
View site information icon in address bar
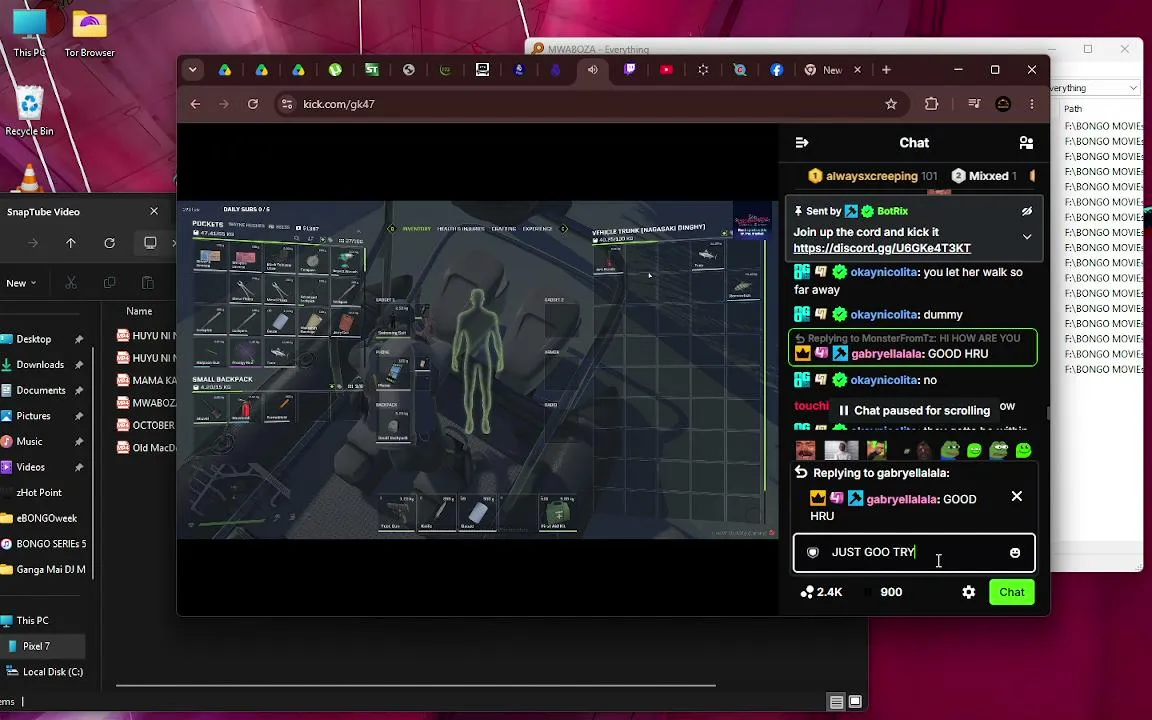[287, 104]
